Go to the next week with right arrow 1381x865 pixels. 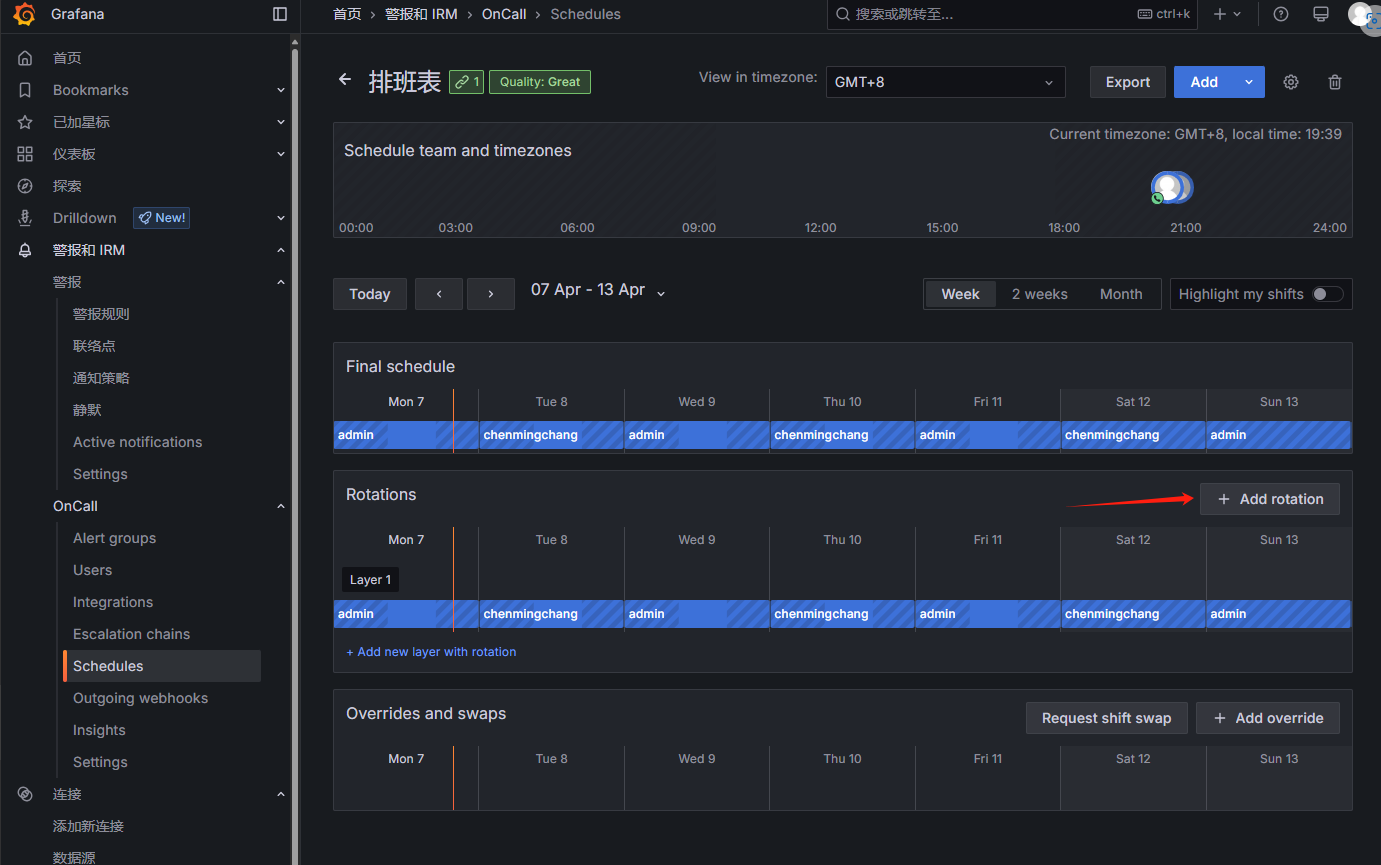(x=491, y=294)
